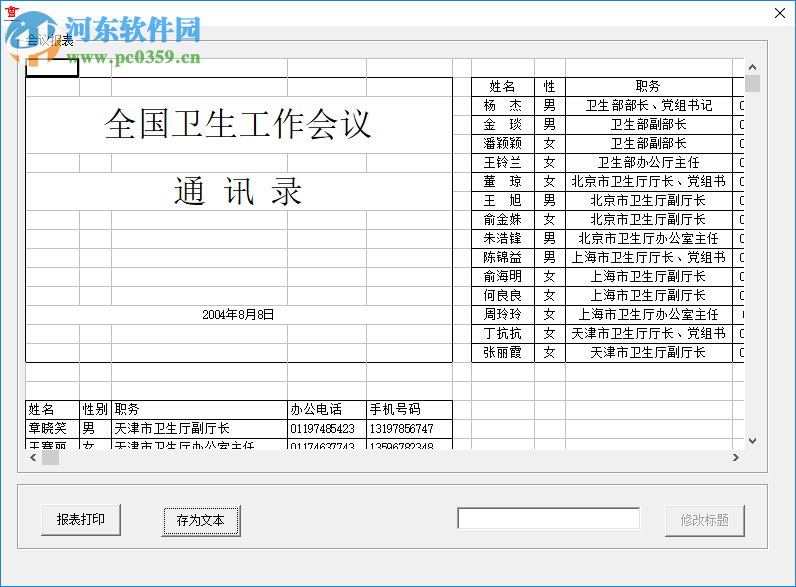Select the 办公电话 header cell
This screenshot has height=587, width=796.
327,410
